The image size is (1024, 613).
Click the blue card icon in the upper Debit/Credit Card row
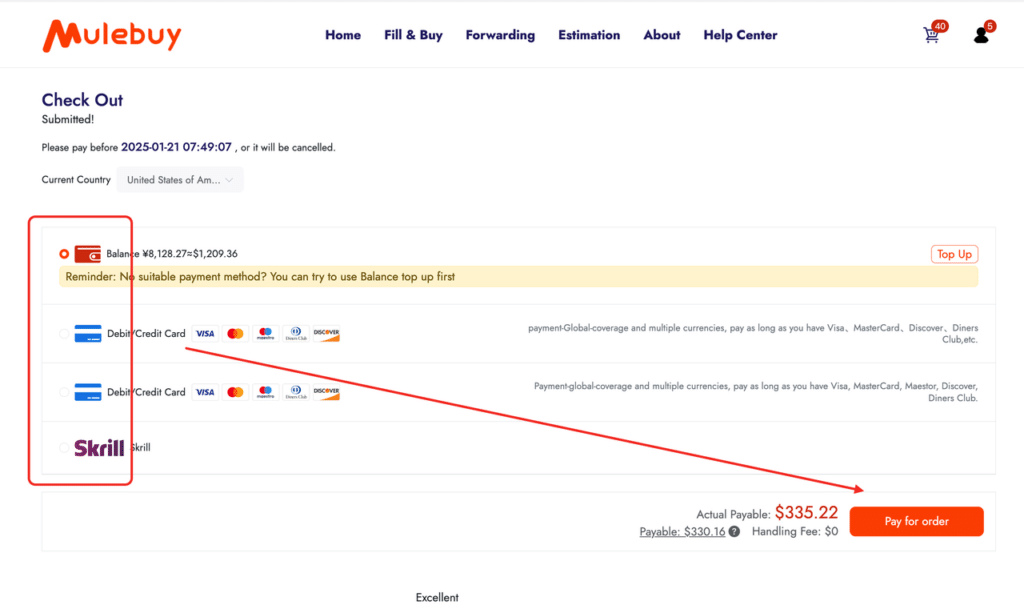(x=88, y=334)
